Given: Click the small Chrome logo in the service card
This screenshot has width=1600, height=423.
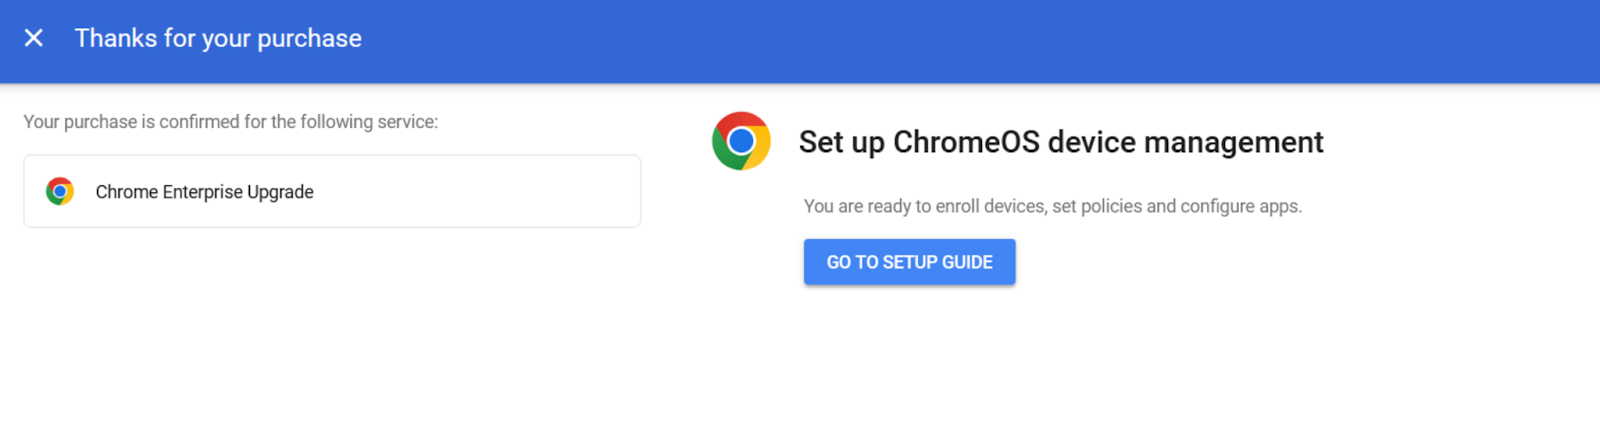Looking at the screenshot, I should click(x=60, y=191).
